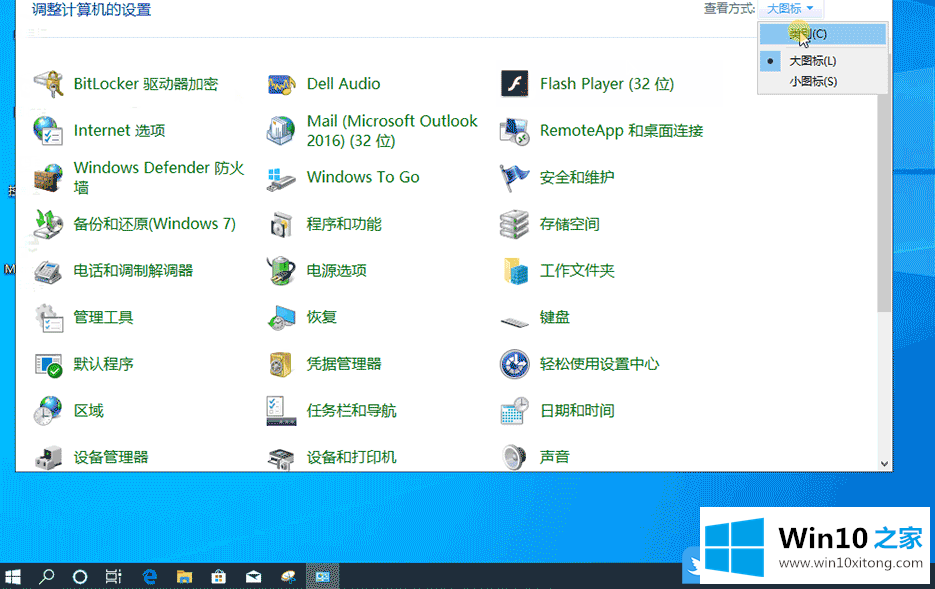Viewport: 935px width, 589px height.
Task: Open the 任务栏和导航 icon
Action: coord(281,411)
